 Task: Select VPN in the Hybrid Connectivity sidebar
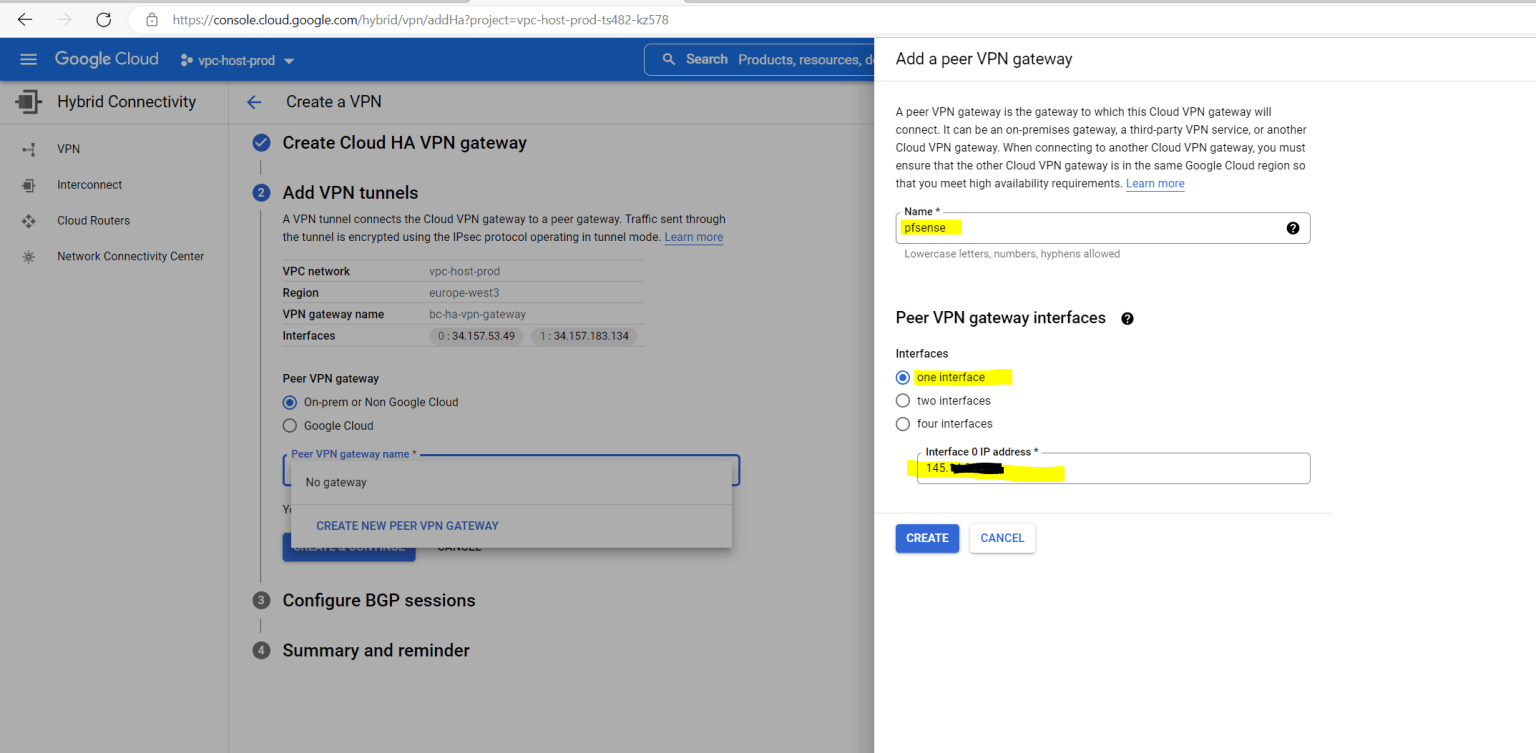[68, 148]
